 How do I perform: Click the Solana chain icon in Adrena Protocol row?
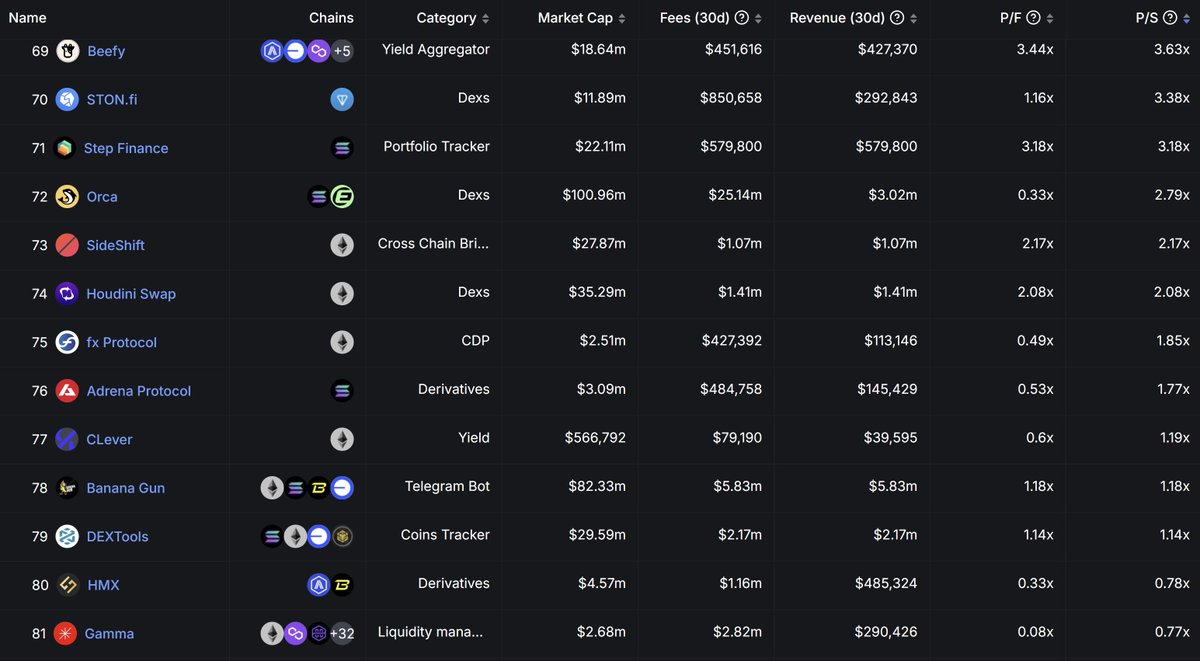tap(342, 390)
